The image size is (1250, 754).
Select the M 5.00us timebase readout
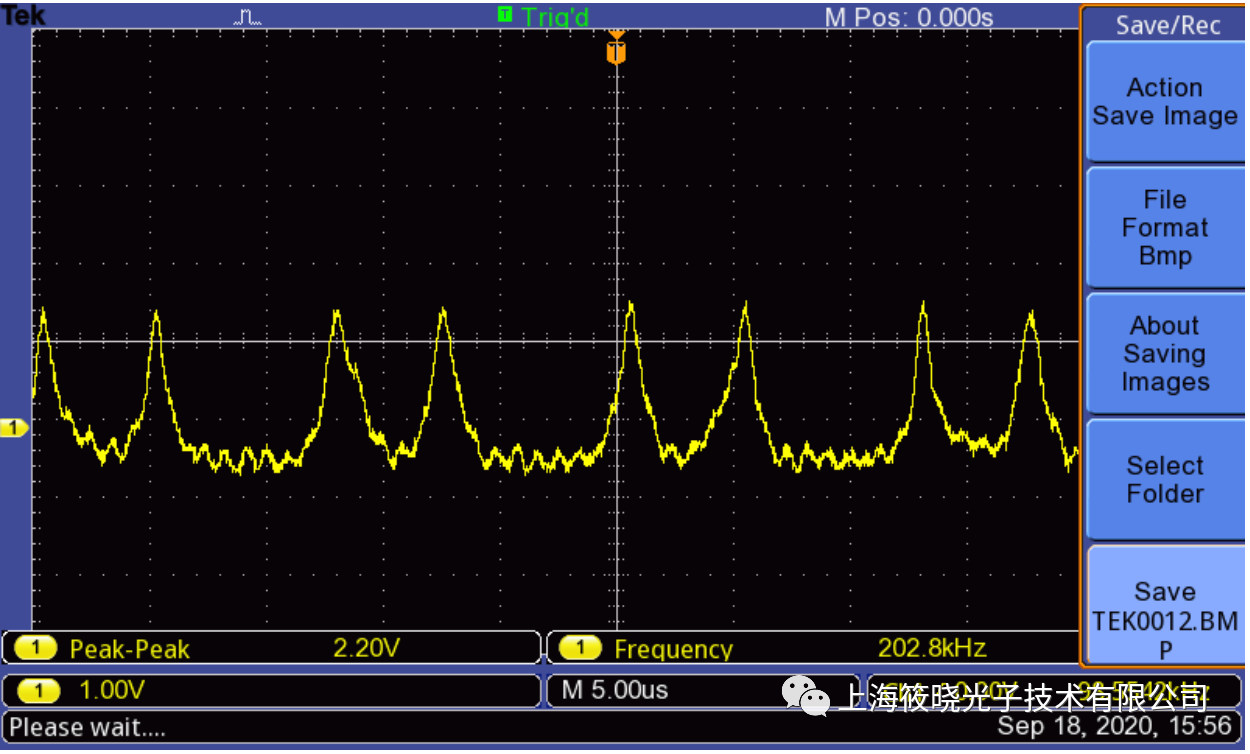614,690
